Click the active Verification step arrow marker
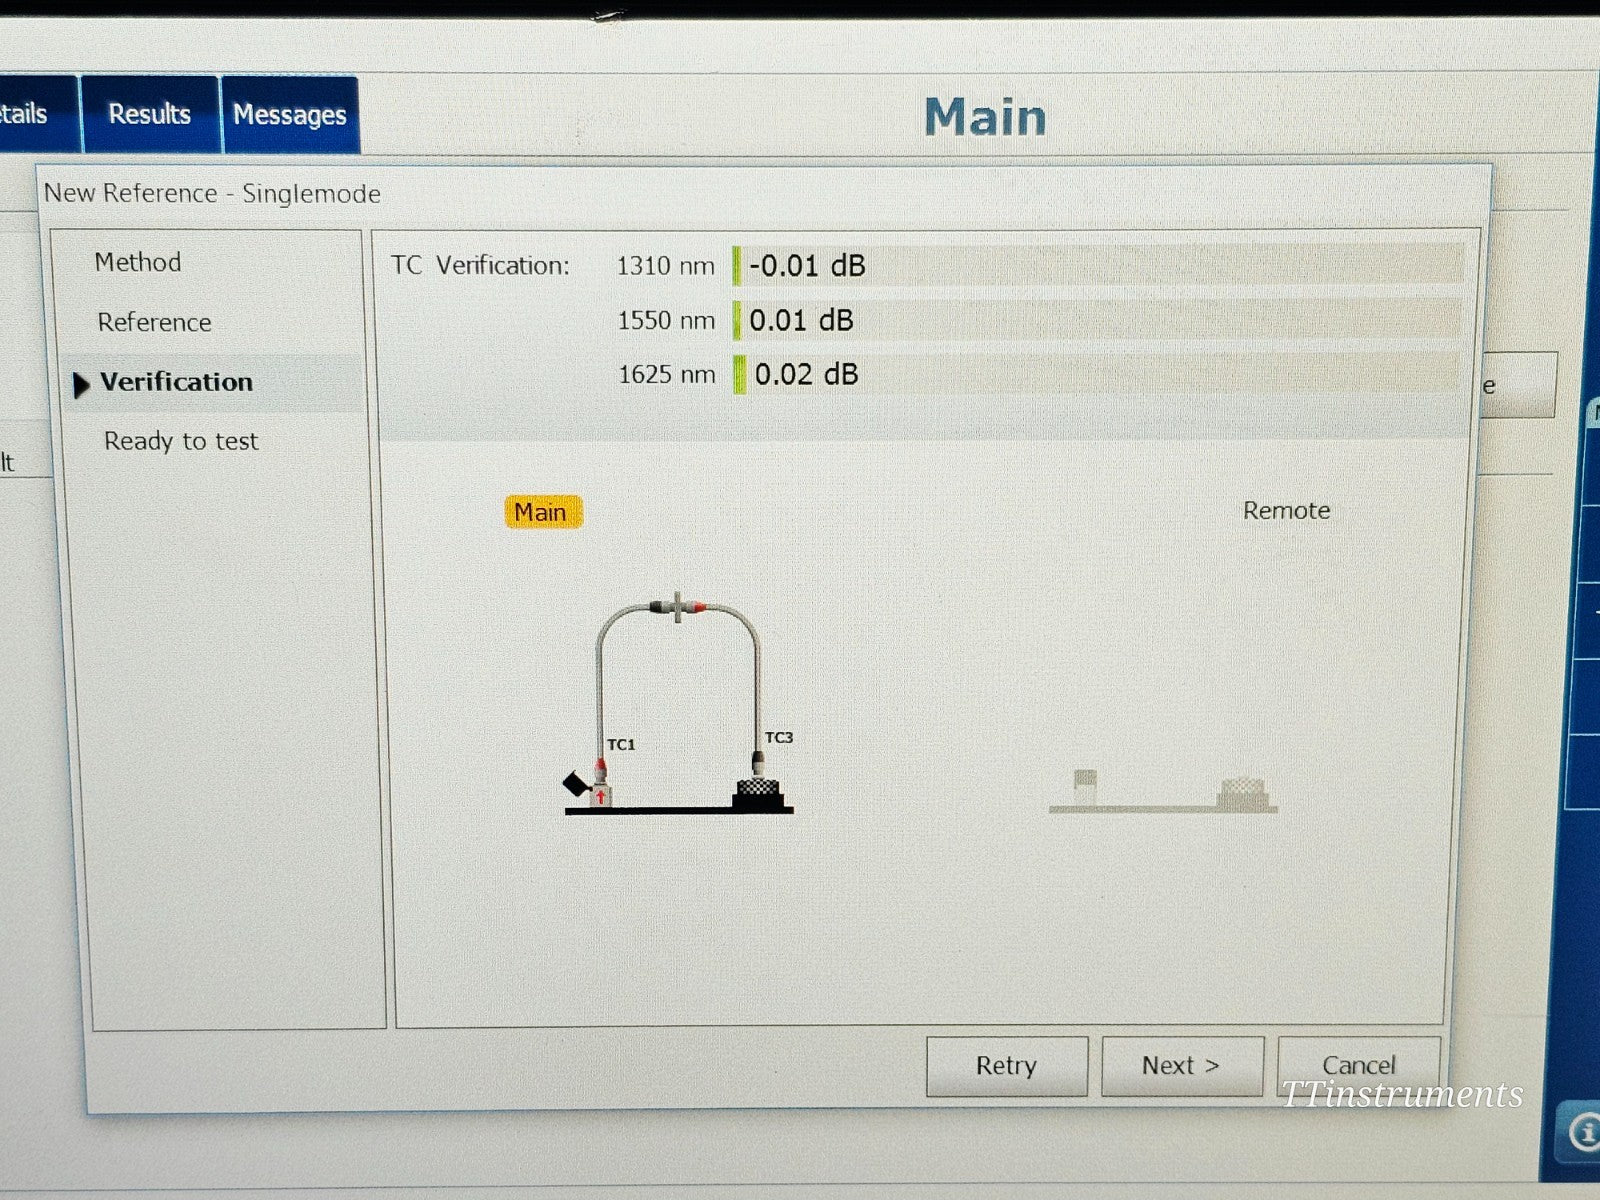The image size is (1600, 1200). tap(81, 384)
